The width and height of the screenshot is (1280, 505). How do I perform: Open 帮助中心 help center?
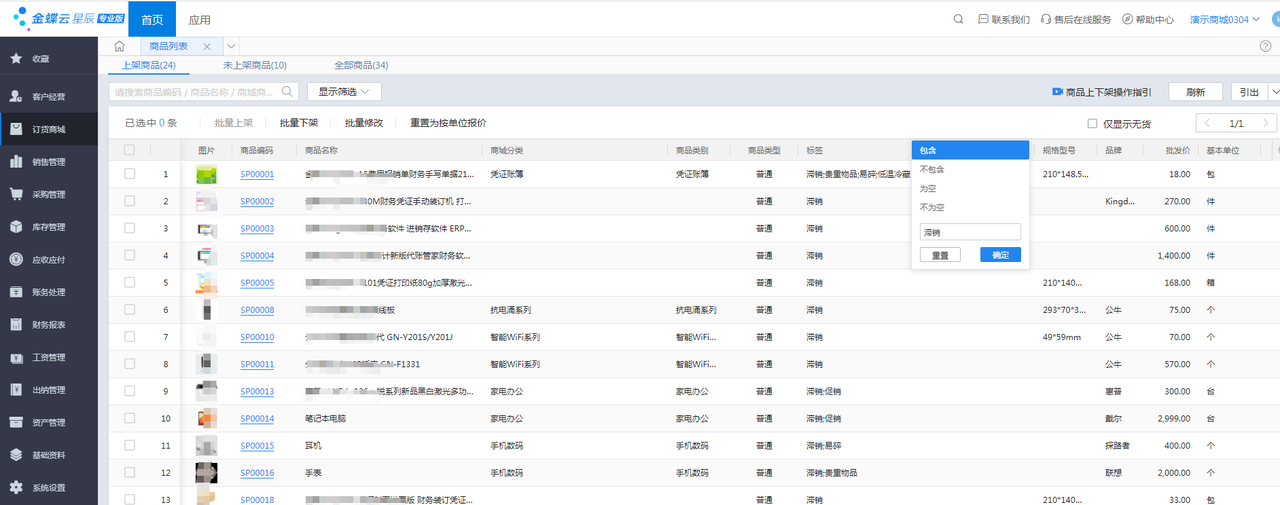1147,19
